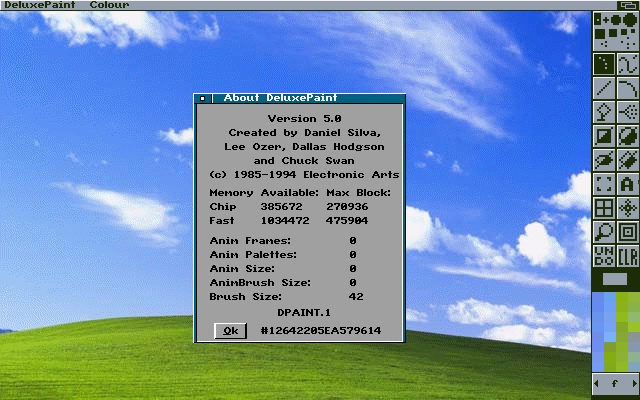The image size is (640, 400).
Task: Pick the grey palette swatch
Action: 634,337
